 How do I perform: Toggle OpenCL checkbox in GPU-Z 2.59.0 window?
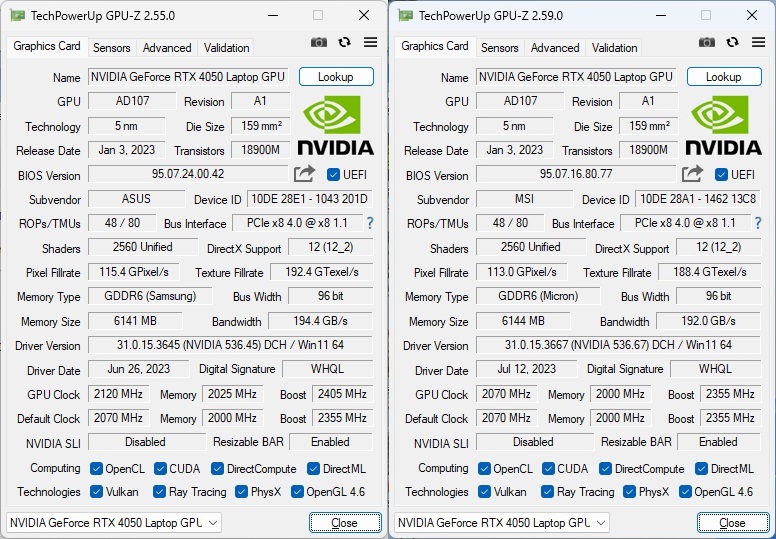click(x=485, y=468)
